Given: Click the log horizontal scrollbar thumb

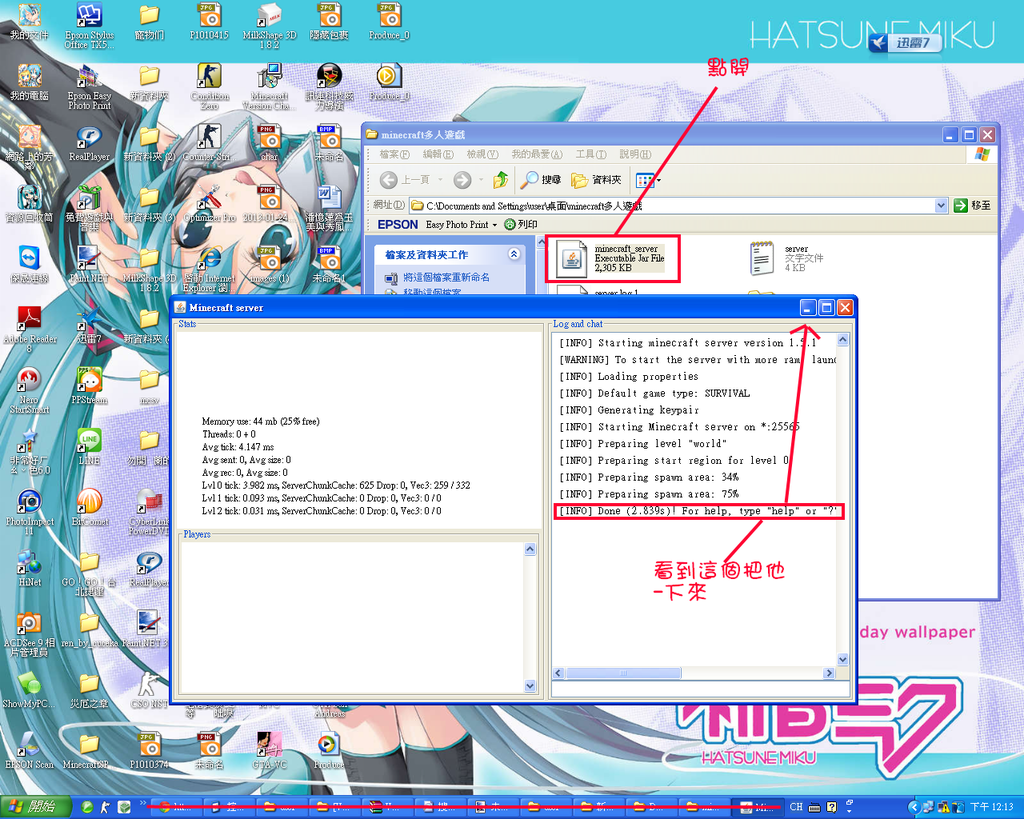Looking at the screenshot, I should (624, 673).
